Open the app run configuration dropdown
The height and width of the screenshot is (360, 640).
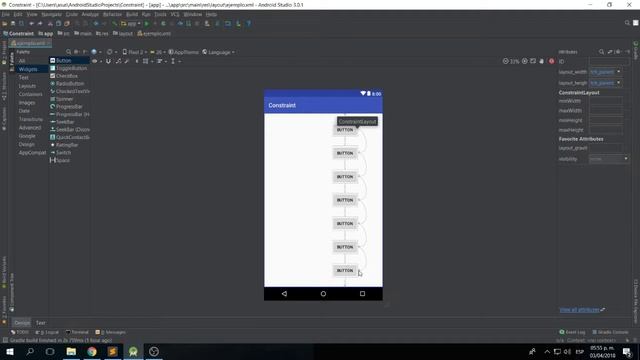(x=131, y=24)
